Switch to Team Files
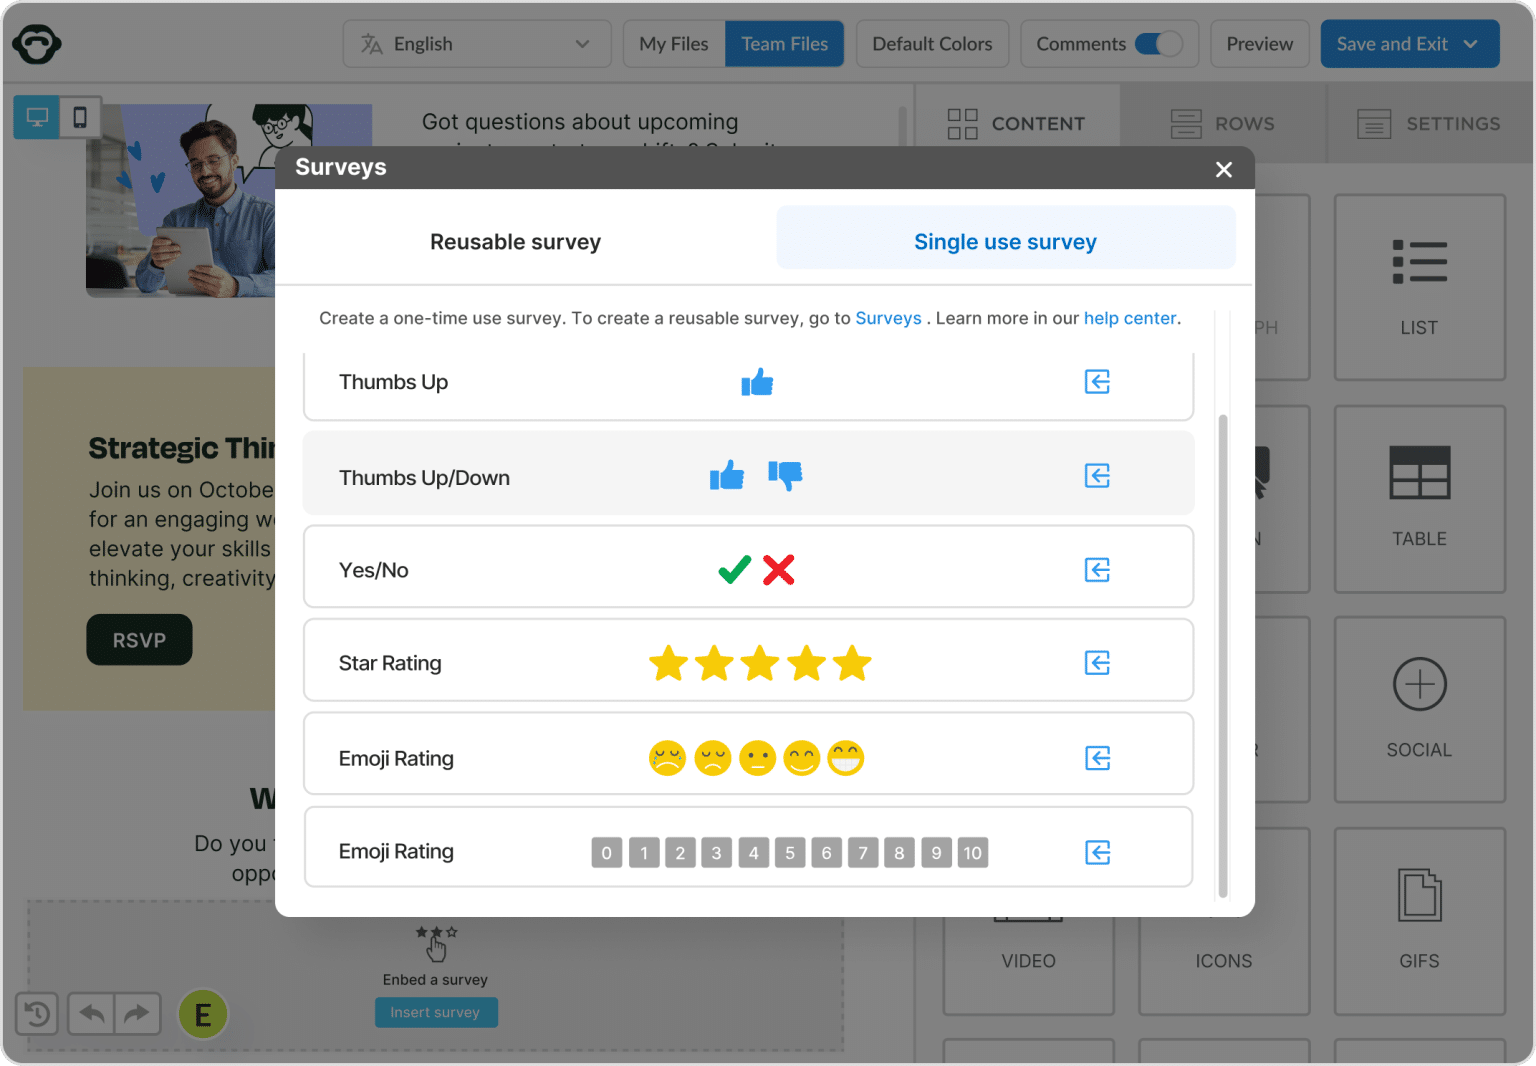 click(784, 44)
